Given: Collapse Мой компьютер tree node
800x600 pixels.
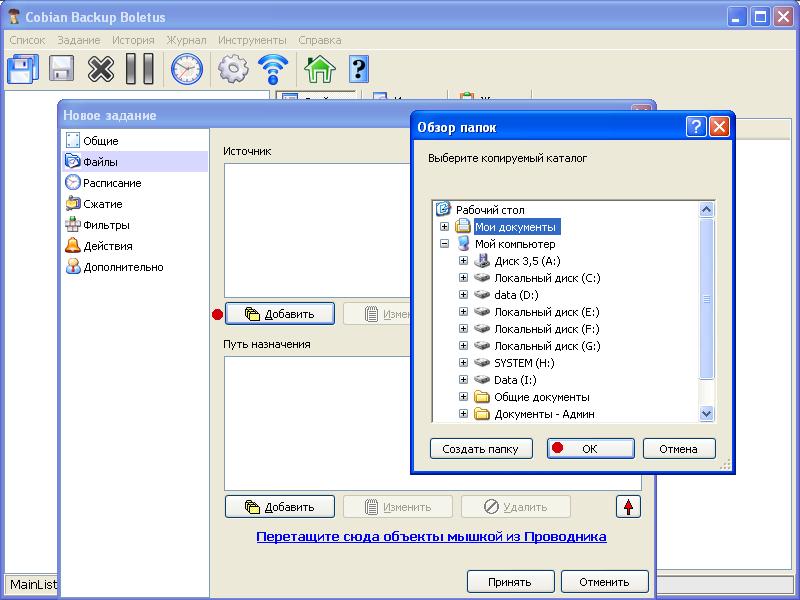Looking at the screenshot, I should [444, 244].
